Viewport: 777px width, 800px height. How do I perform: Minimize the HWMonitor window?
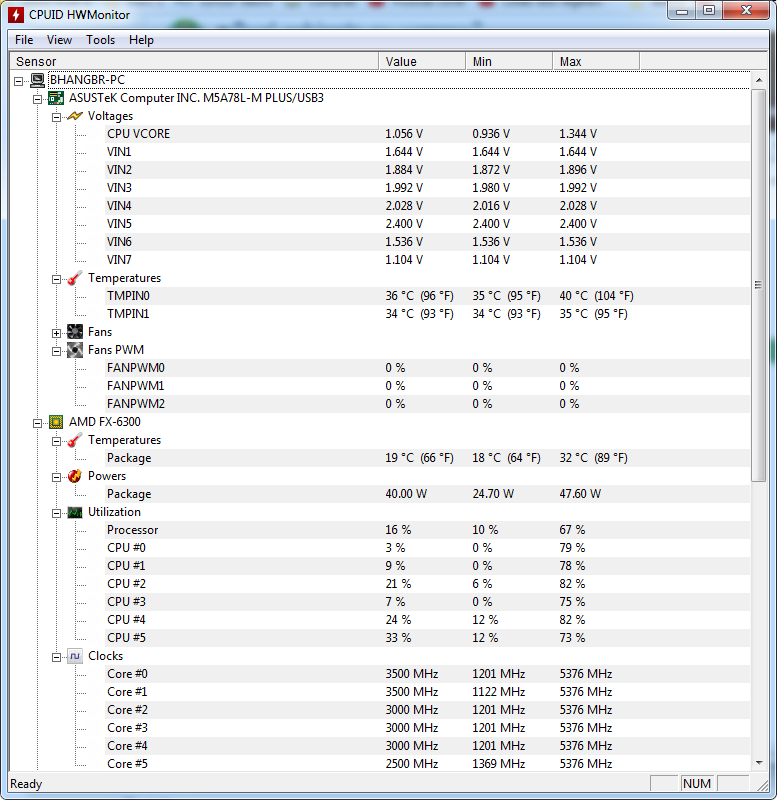coord(682,11)
